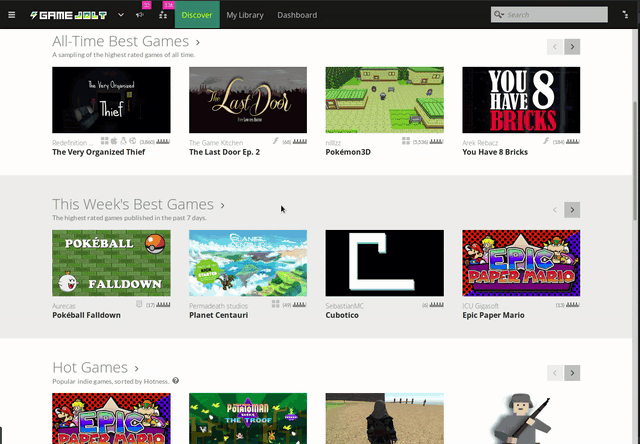Viewport: 640px width, 444px height.
Task: Click Linux icon on The Very Organized Thief
Action: pos(123,141)
